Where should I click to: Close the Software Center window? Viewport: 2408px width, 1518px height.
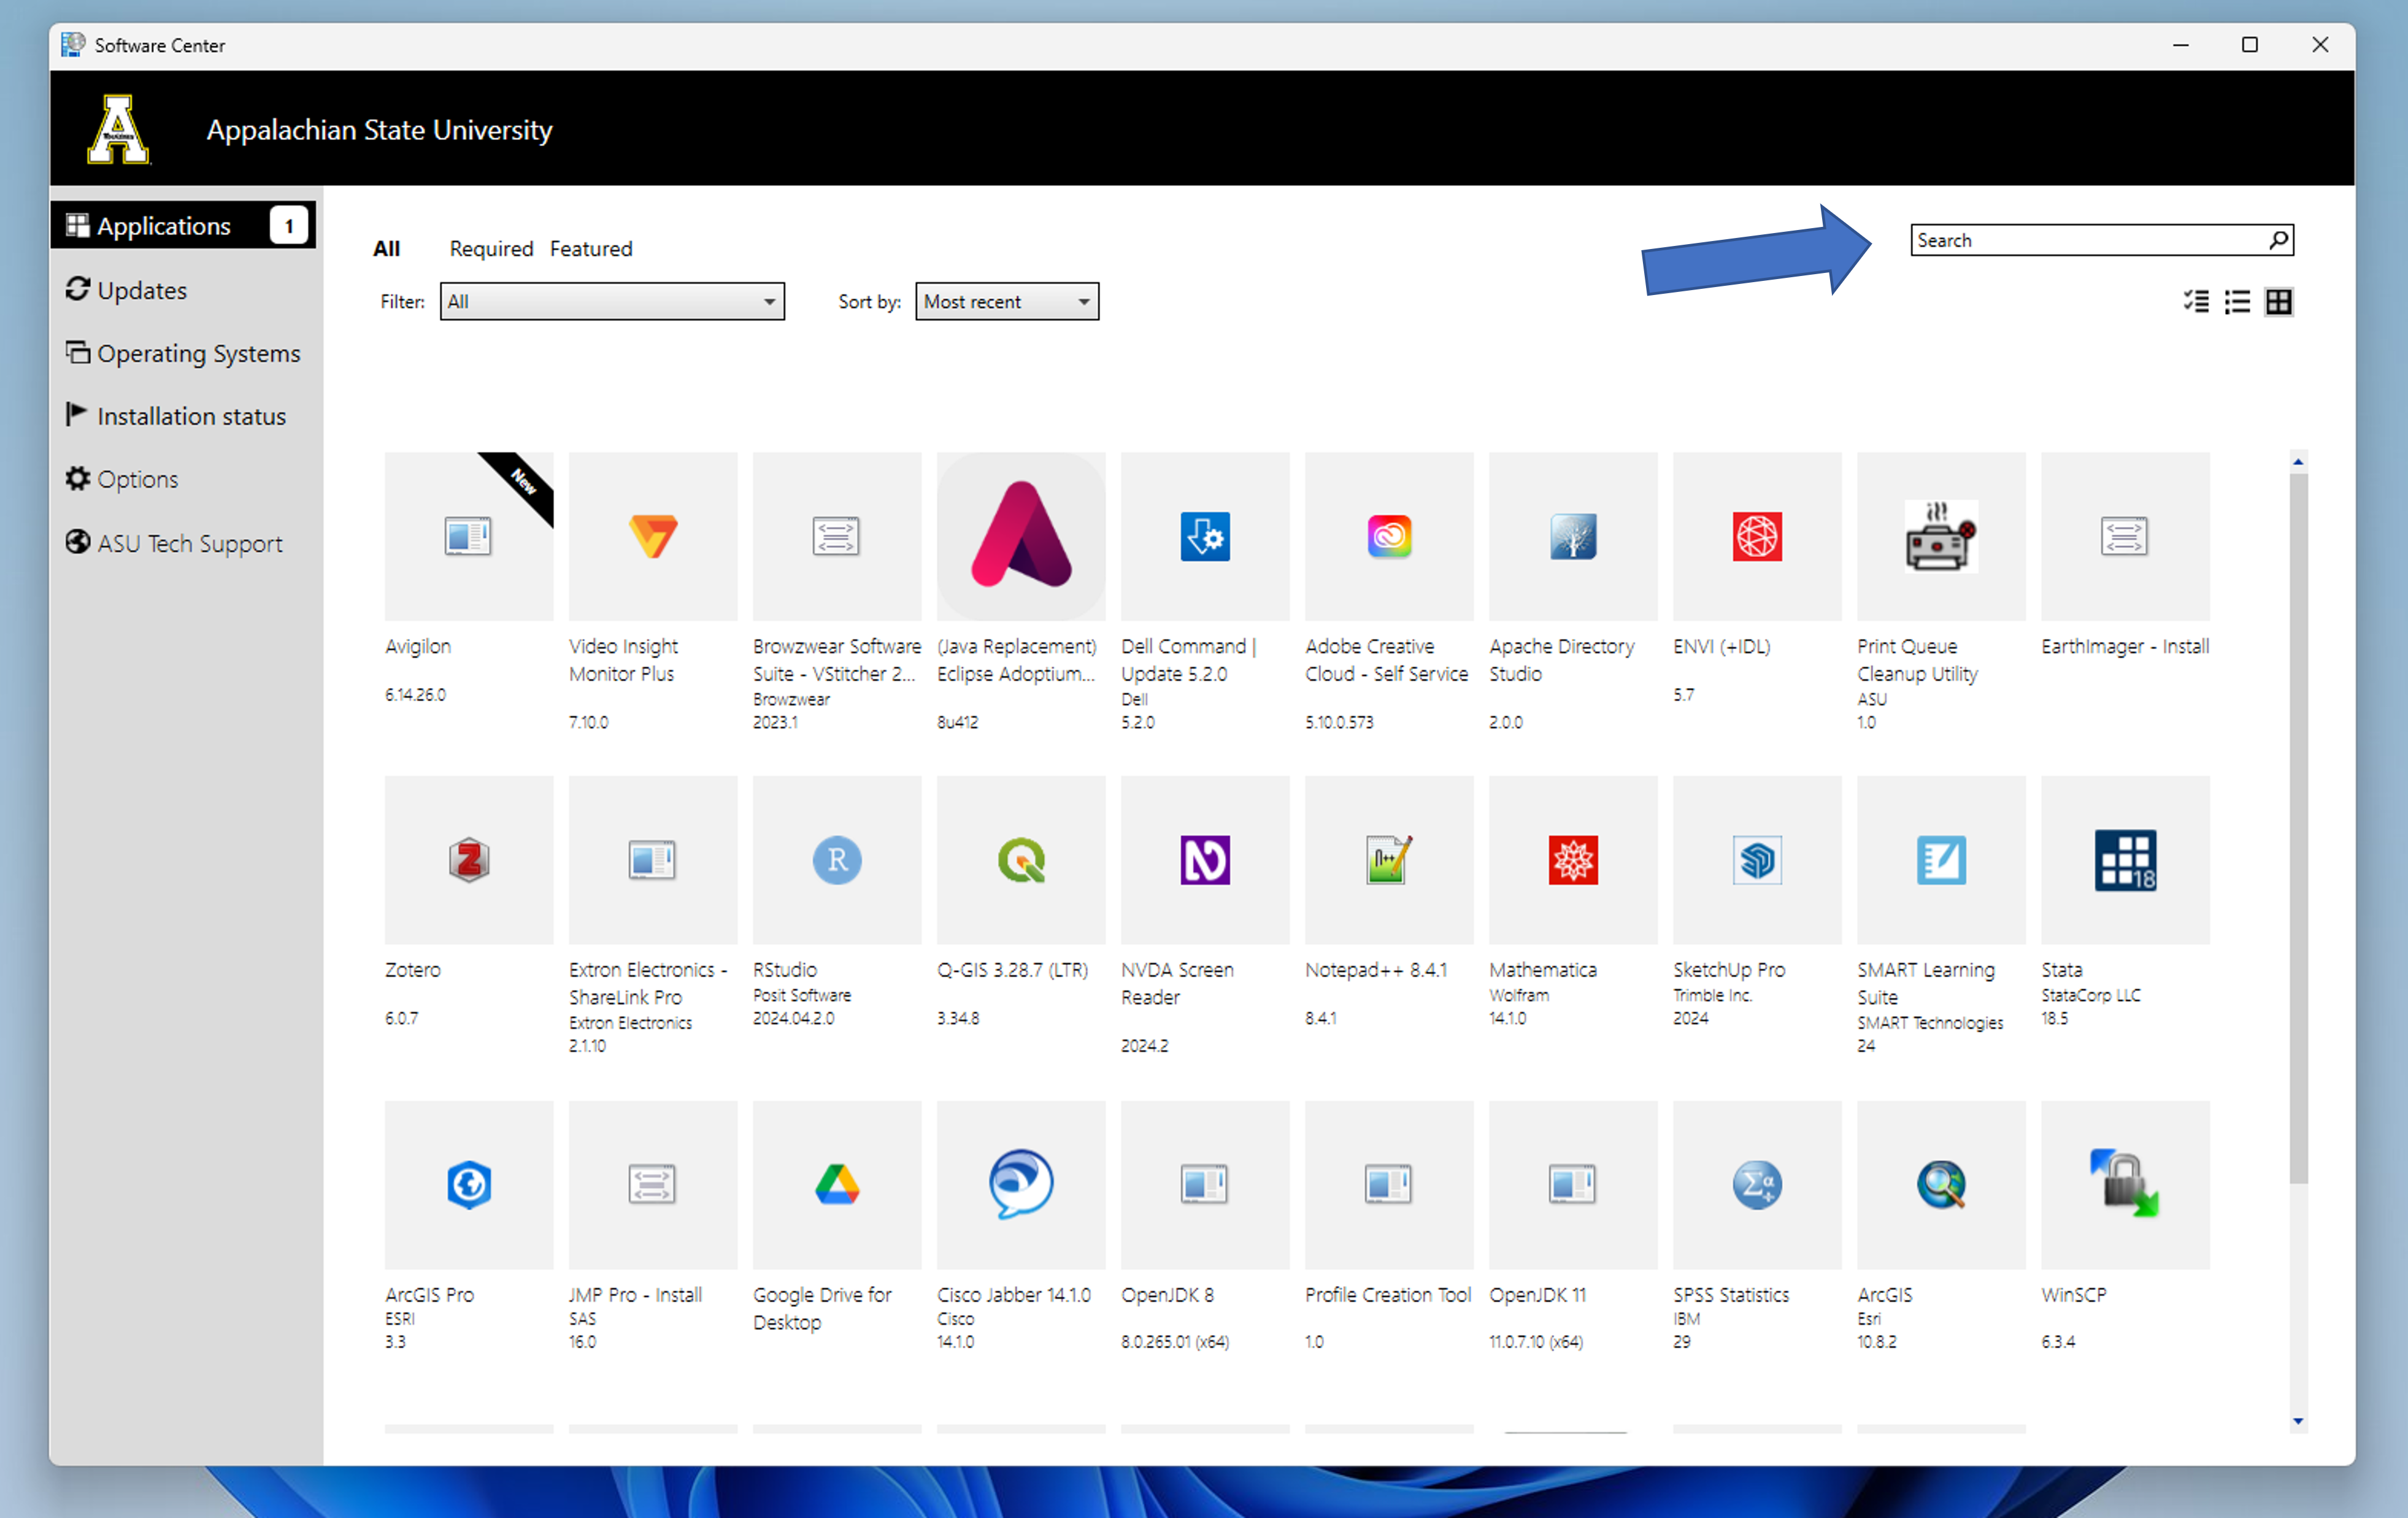coord(2320,45)
